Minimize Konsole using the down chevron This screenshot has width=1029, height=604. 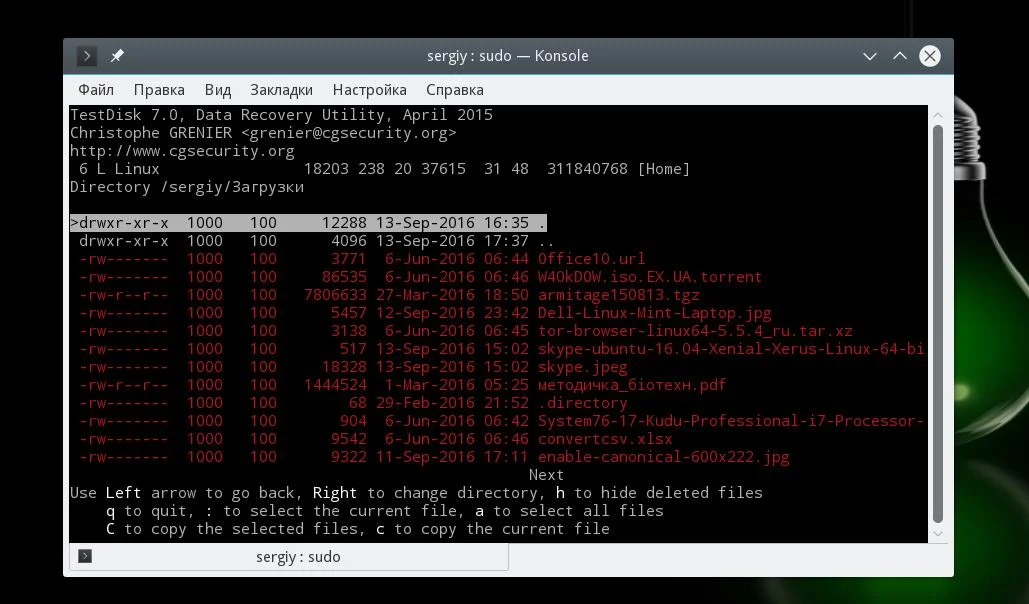click(x=870, y=56)
